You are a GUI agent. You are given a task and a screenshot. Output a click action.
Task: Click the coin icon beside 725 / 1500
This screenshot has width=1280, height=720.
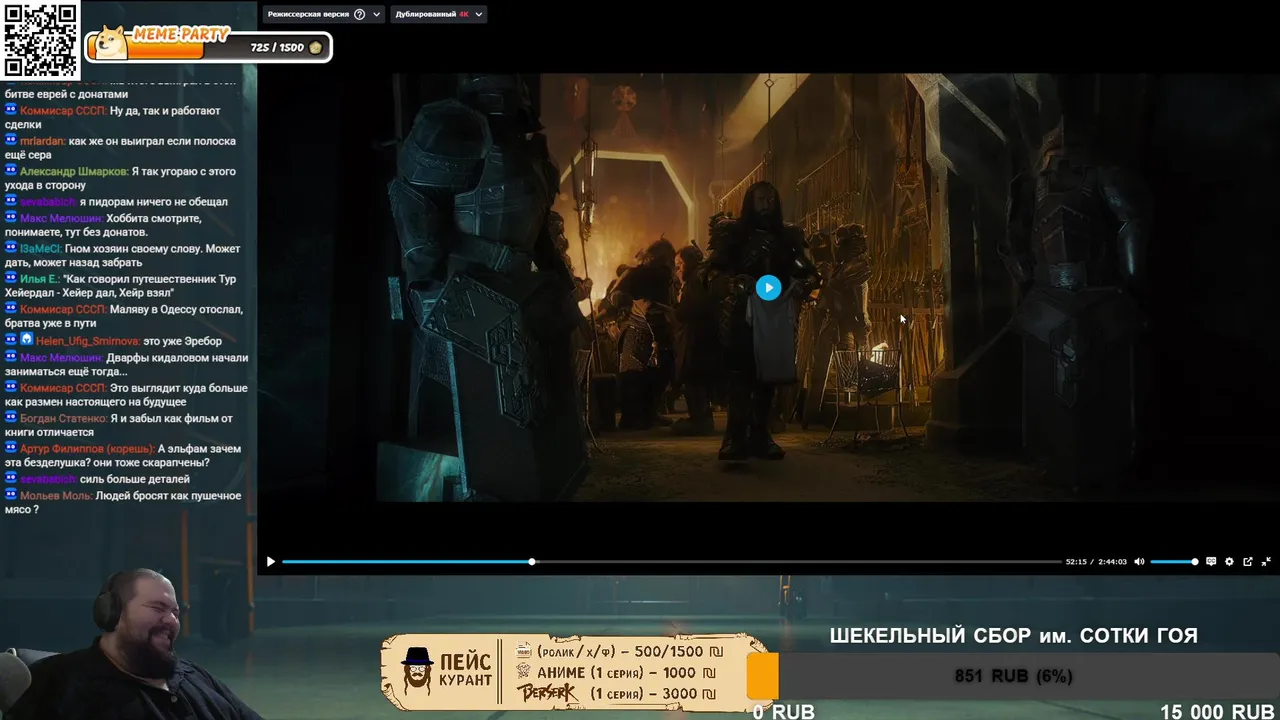(x=316, y=48)
